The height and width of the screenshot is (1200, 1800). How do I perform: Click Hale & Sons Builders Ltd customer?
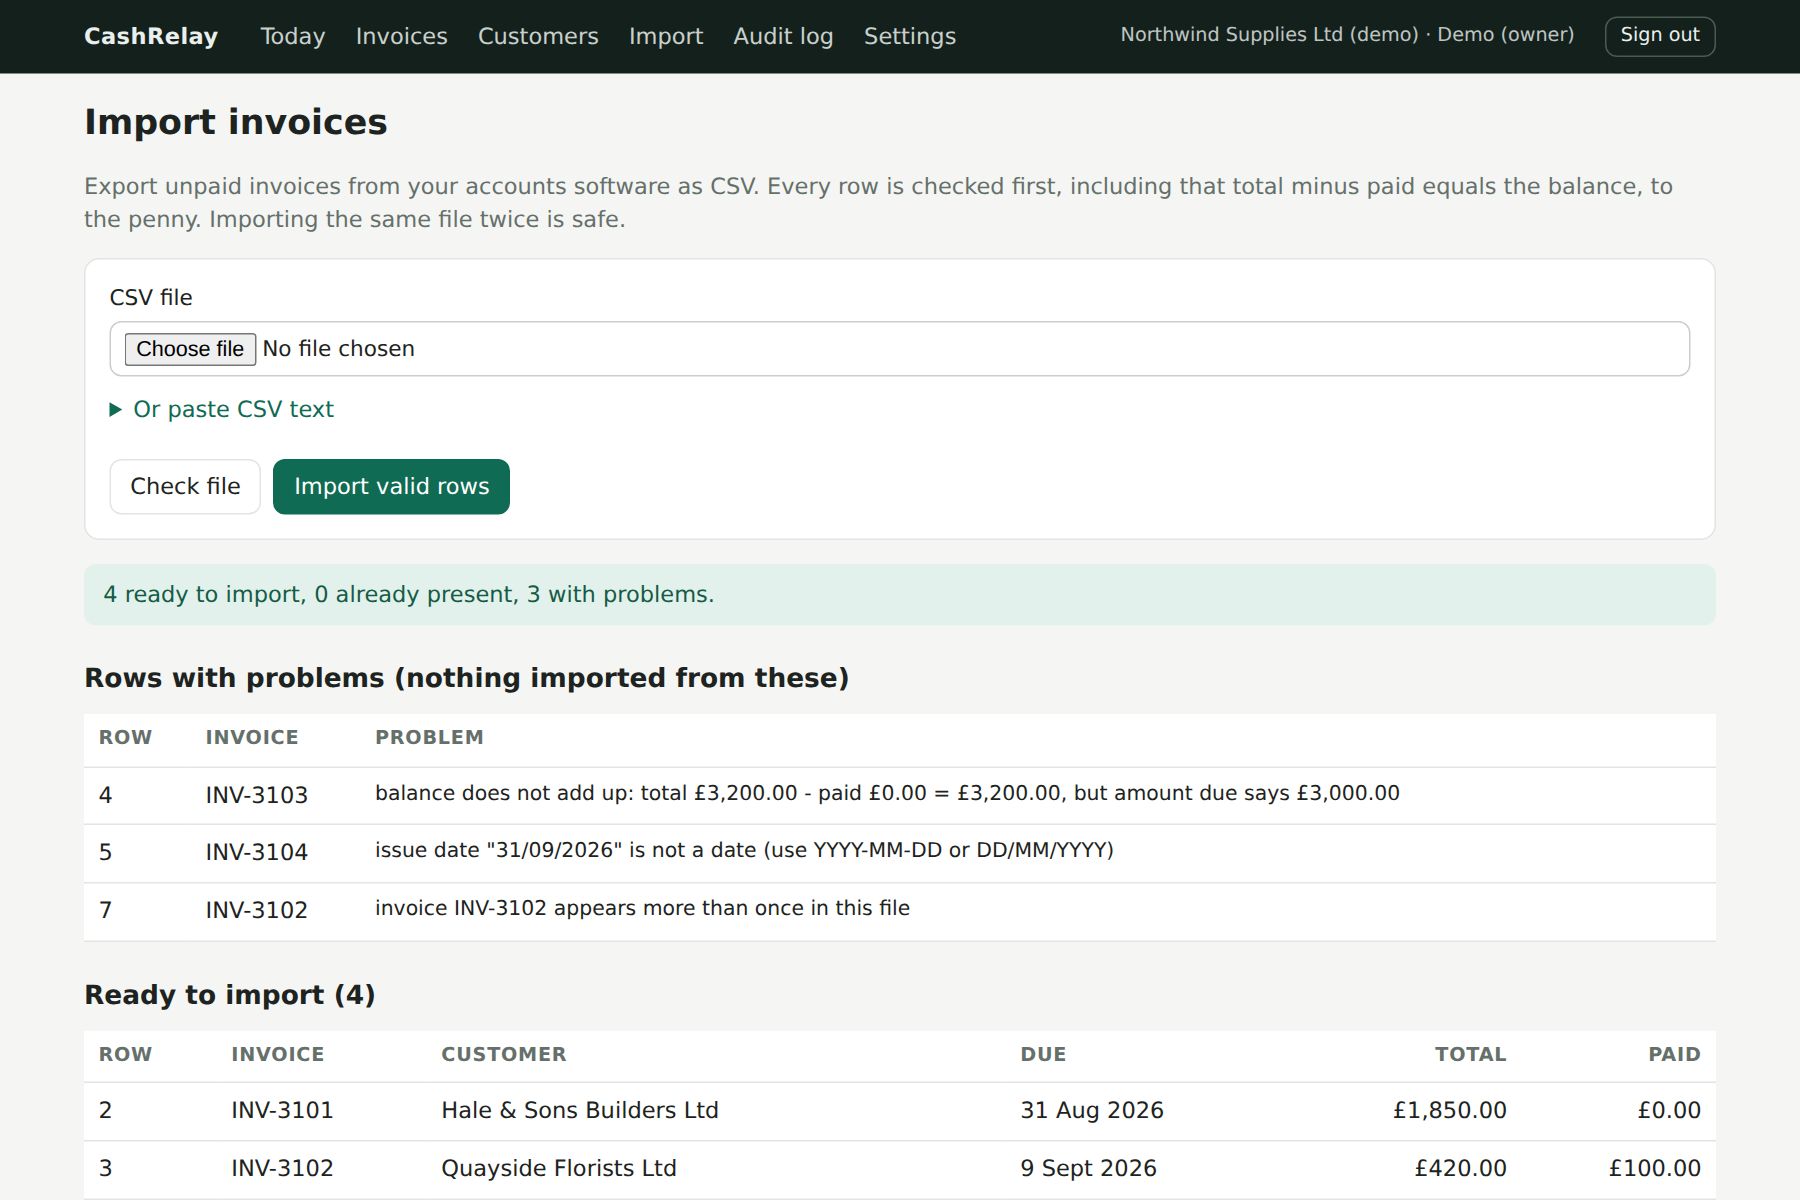tap(580, 1111)
